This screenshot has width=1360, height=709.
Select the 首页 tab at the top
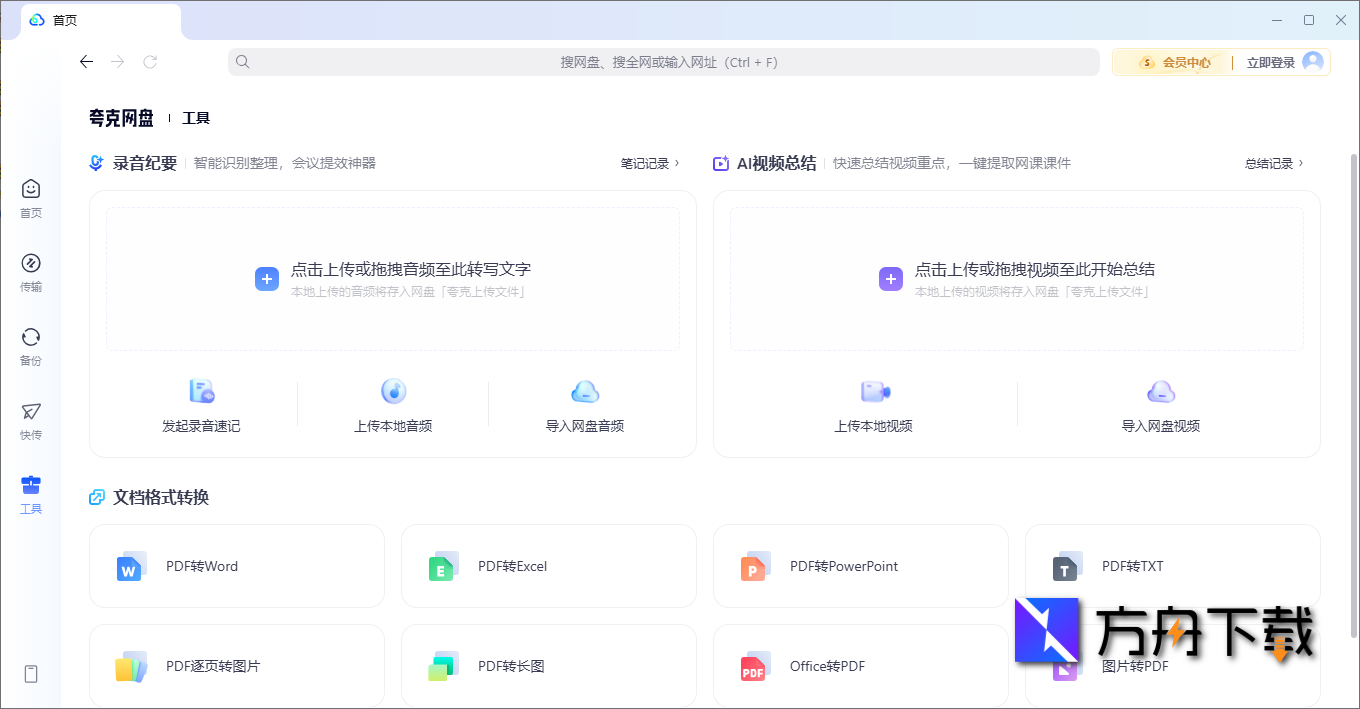pos(67,19)
